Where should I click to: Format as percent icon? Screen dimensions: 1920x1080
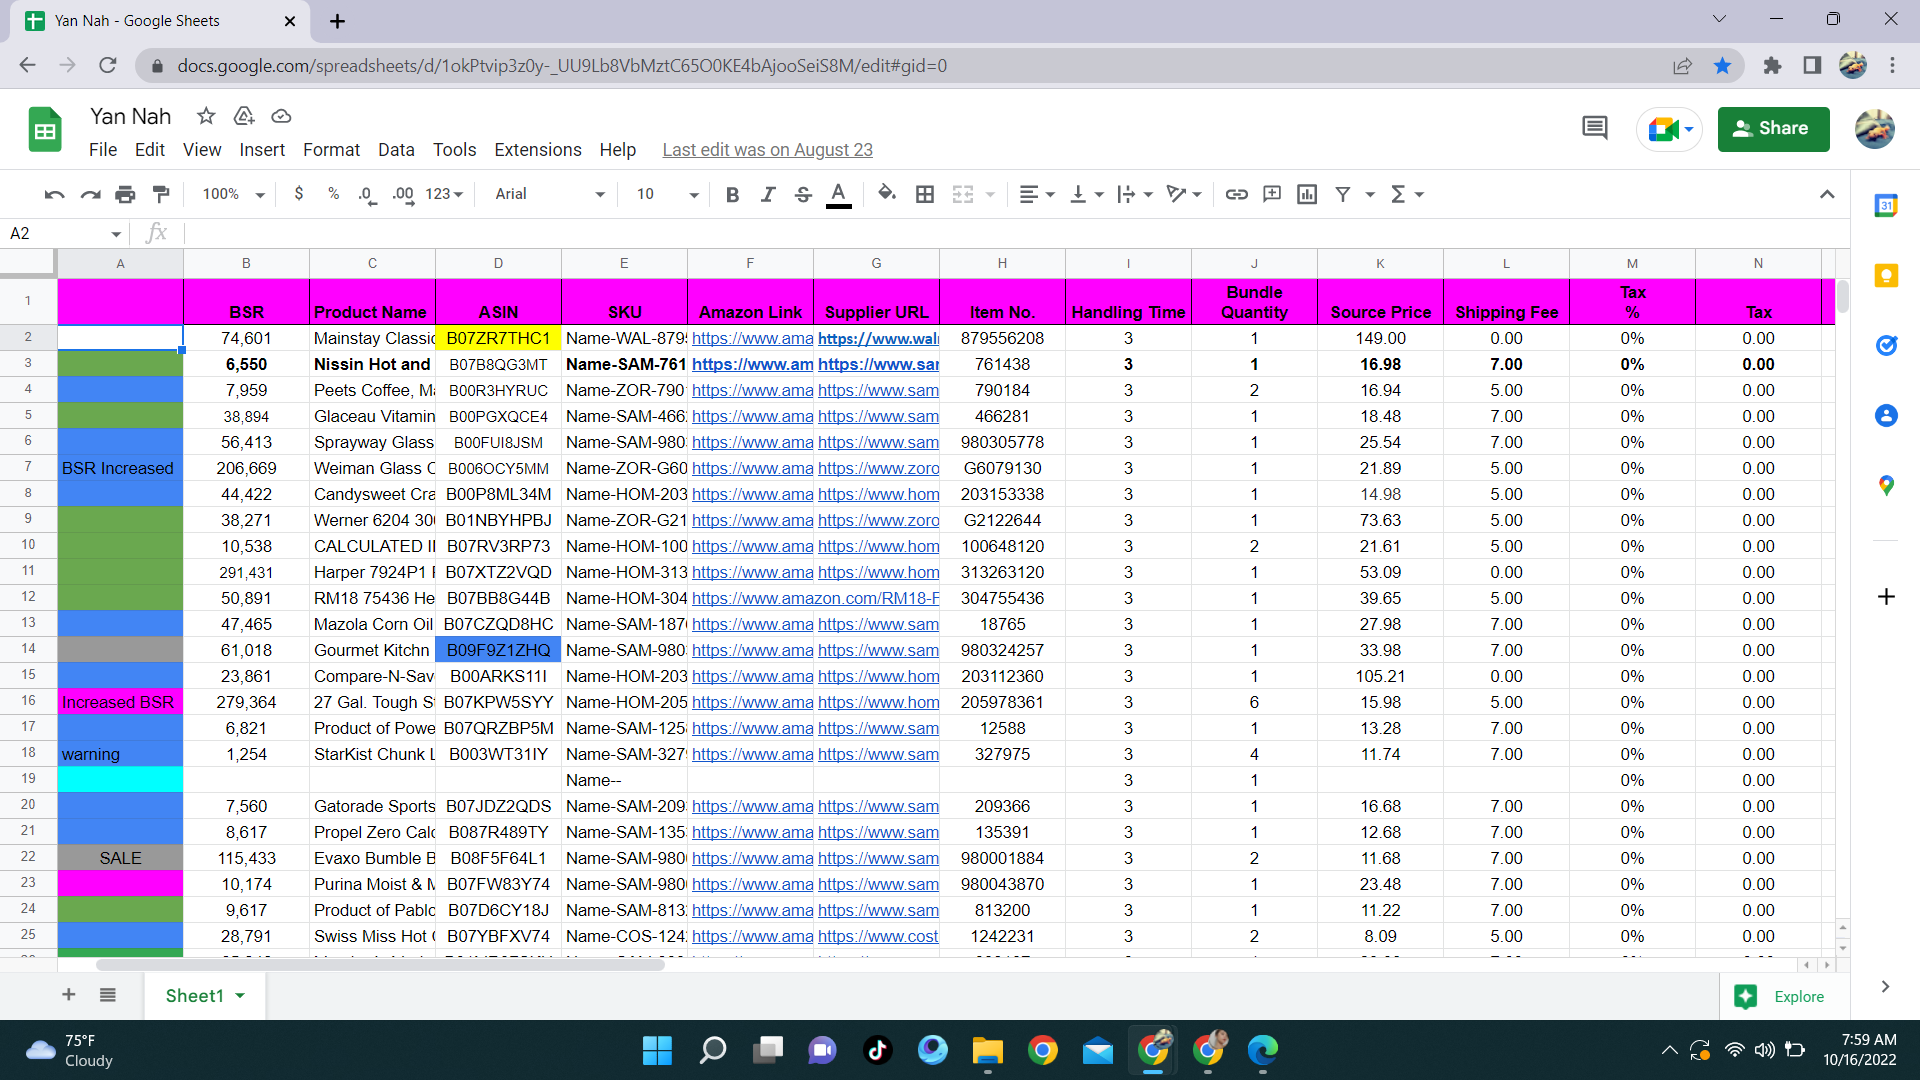(x=333, y=194)
